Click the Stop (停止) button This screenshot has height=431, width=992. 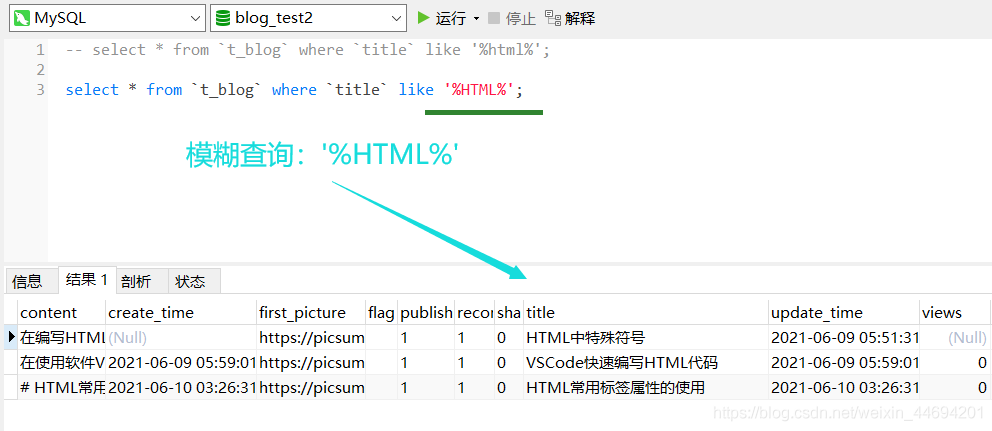click(x=512, y=18)
